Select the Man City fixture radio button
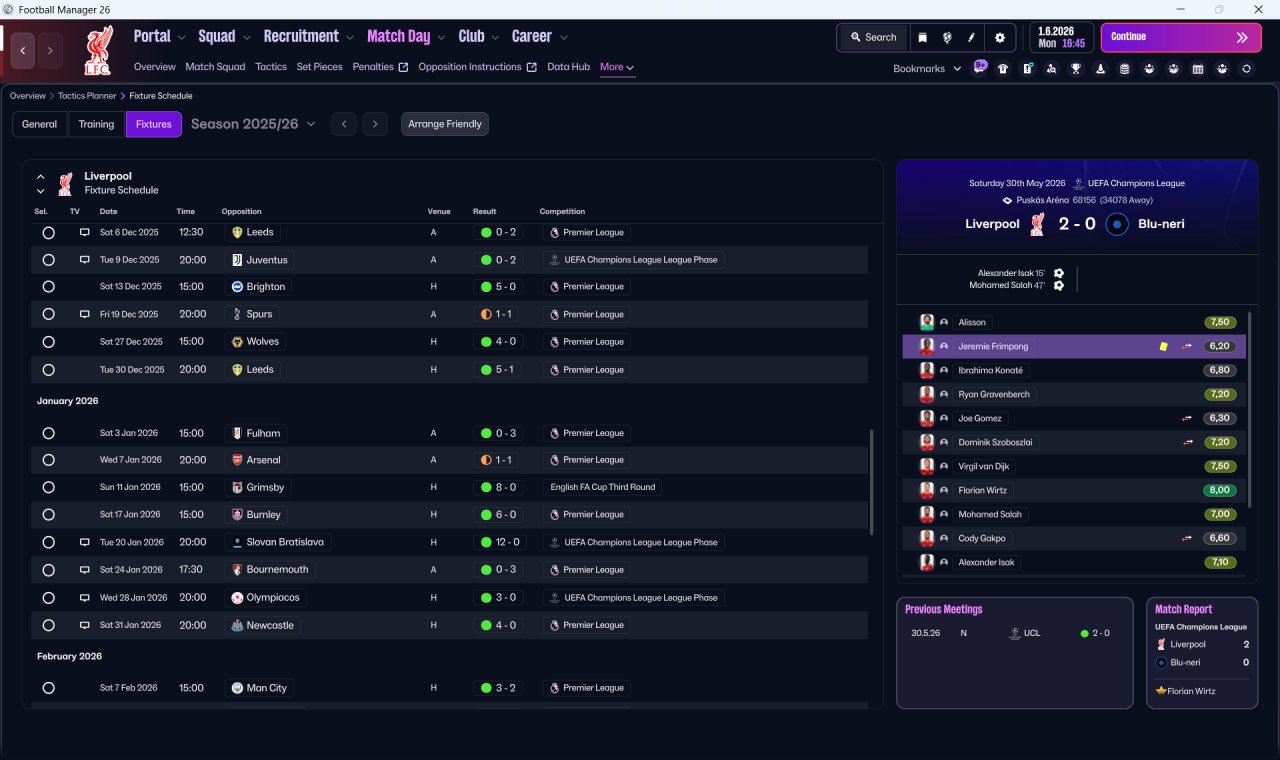The height and width of the screenshot is (760, 1280). (x=48, y=688)
